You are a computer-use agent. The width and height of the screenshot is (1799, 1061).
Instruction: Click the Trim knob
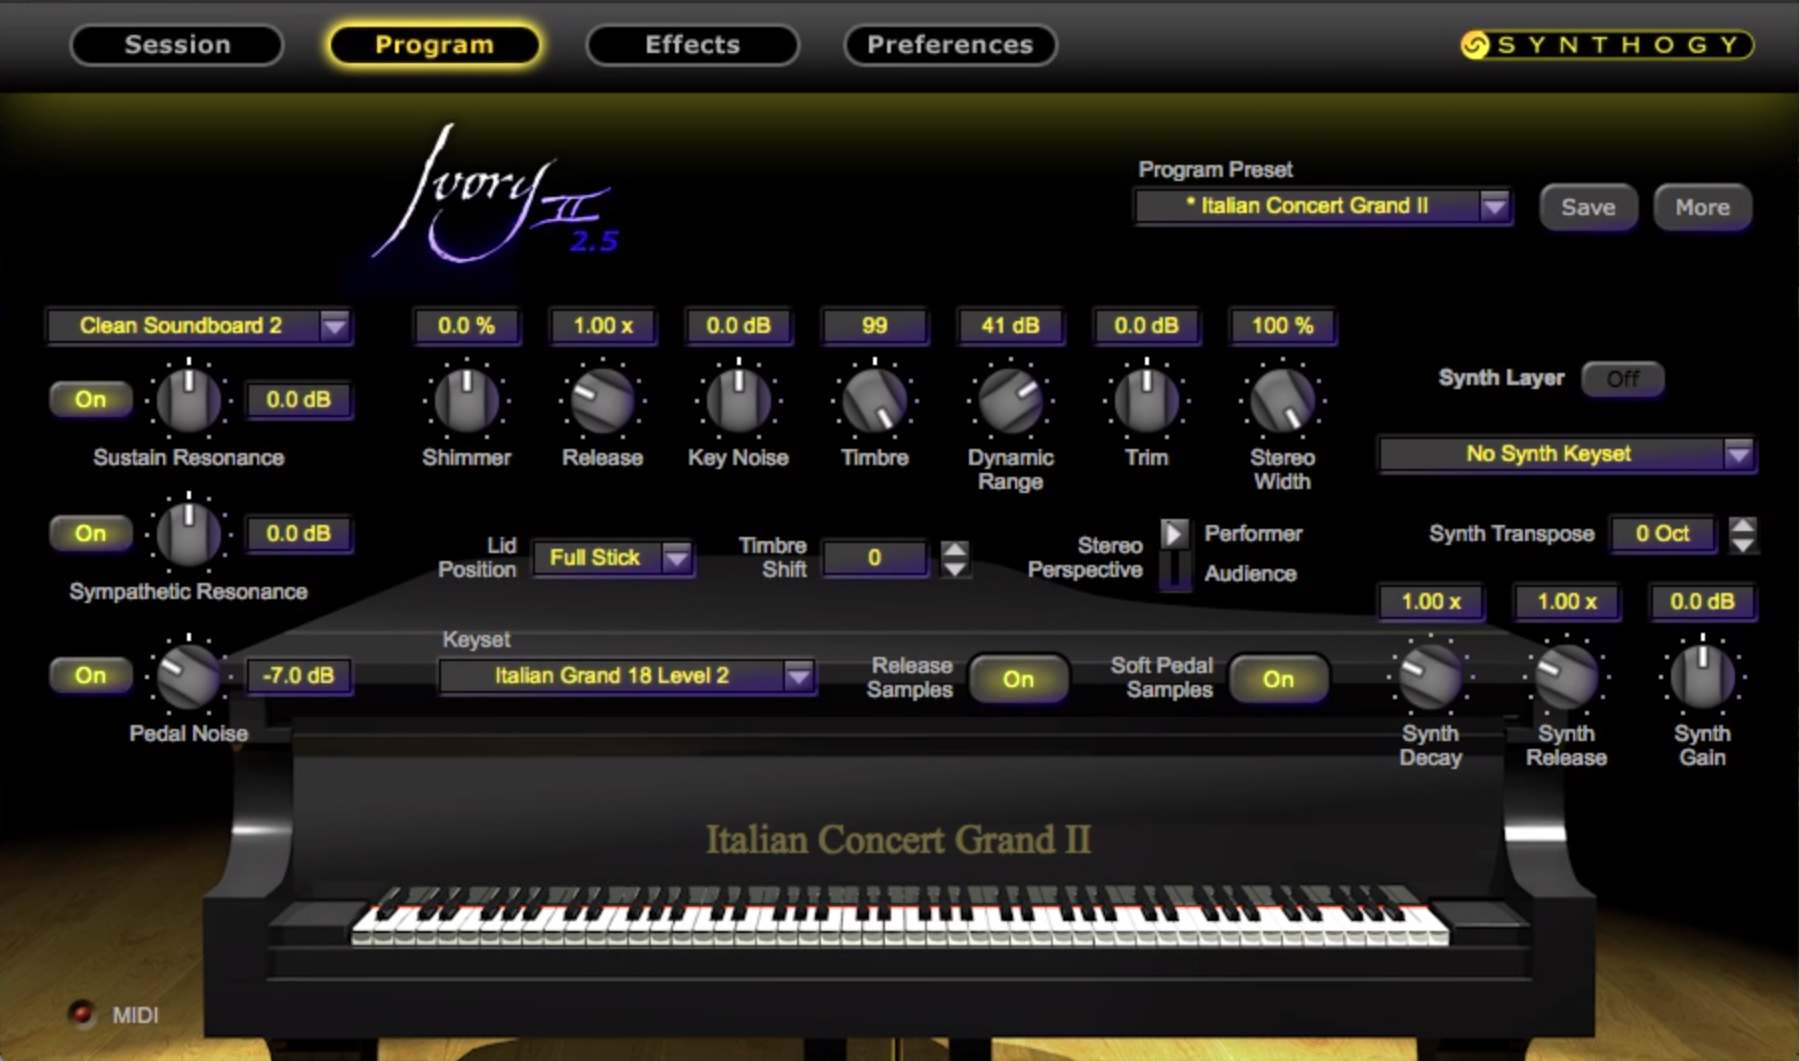(1146, 400)
